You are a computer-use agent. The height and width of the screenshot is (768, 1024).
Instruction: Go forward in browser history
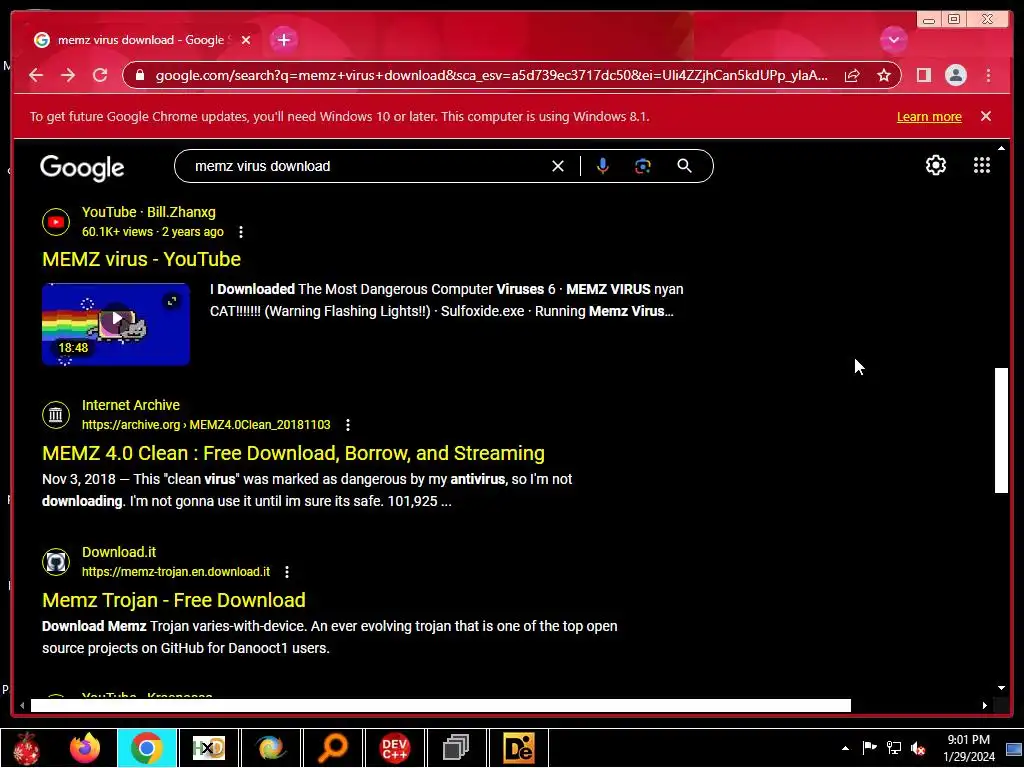(68, 75)
